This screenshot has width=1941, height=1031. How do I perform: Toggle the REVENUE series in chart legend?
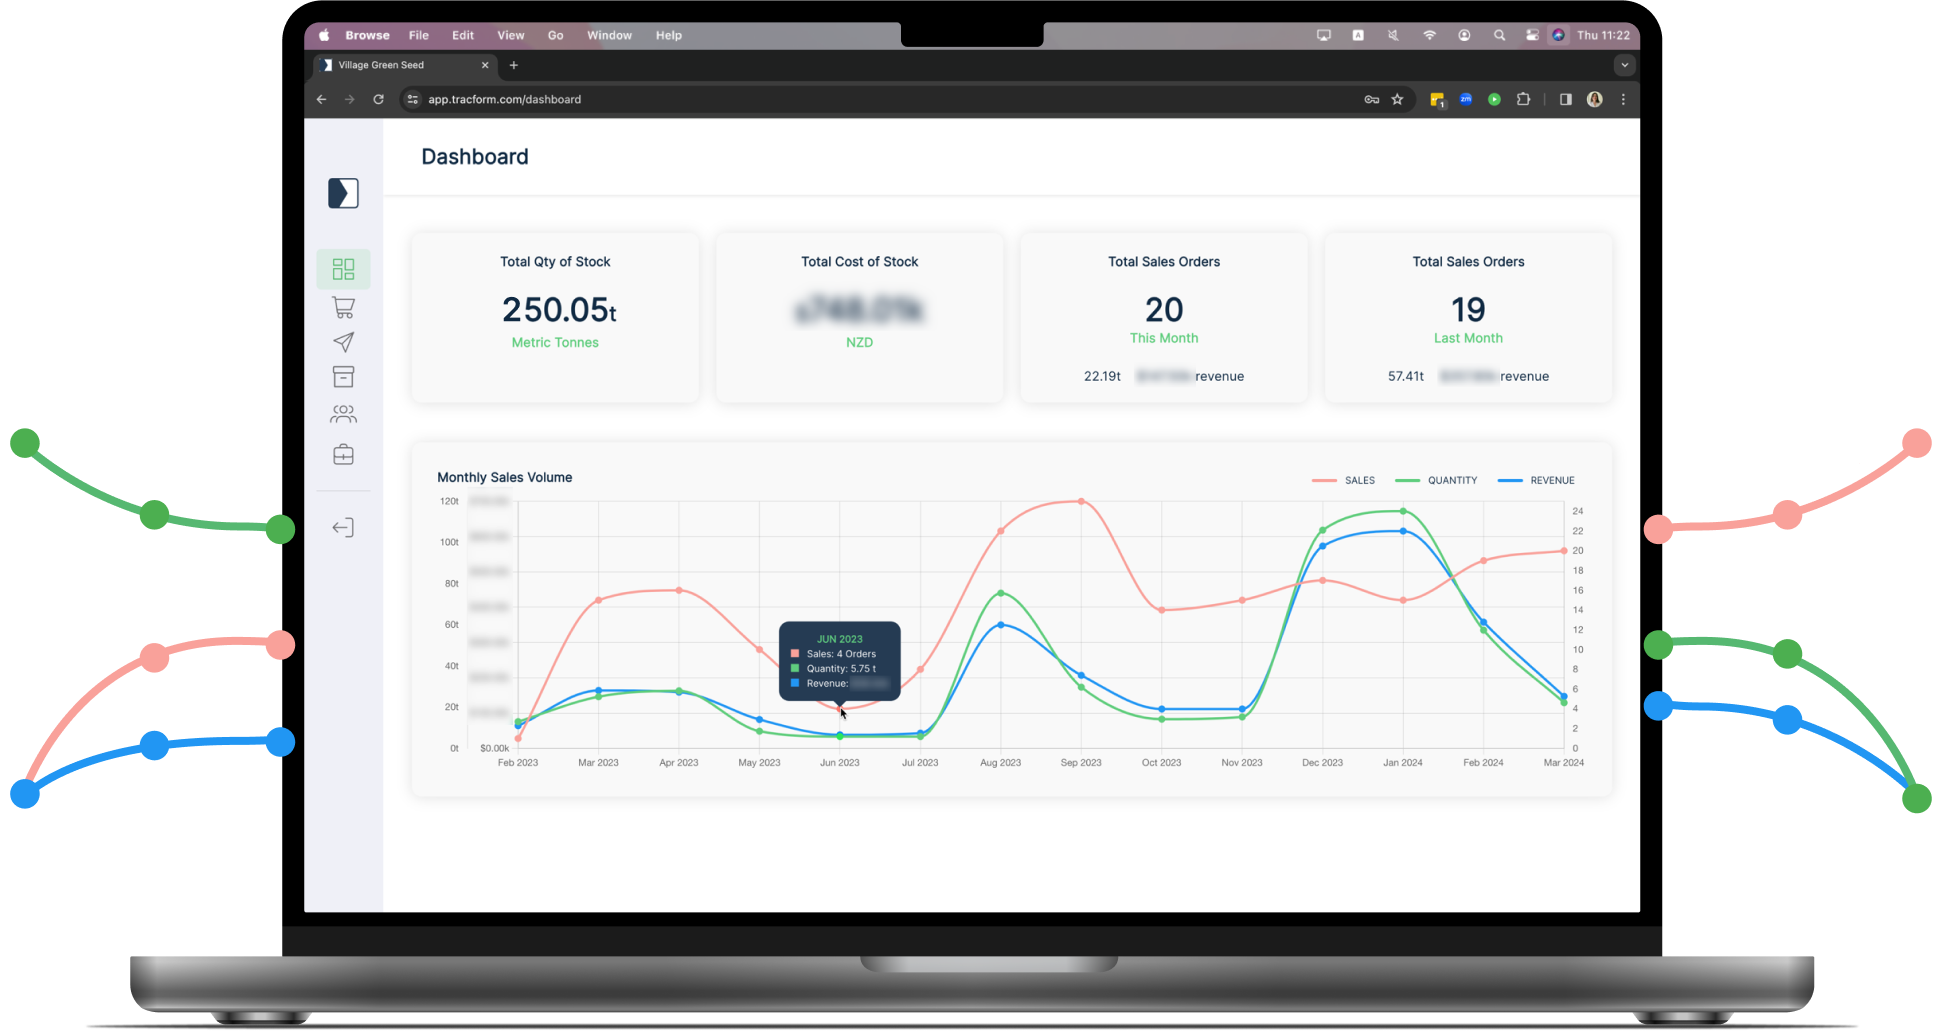1537,480
